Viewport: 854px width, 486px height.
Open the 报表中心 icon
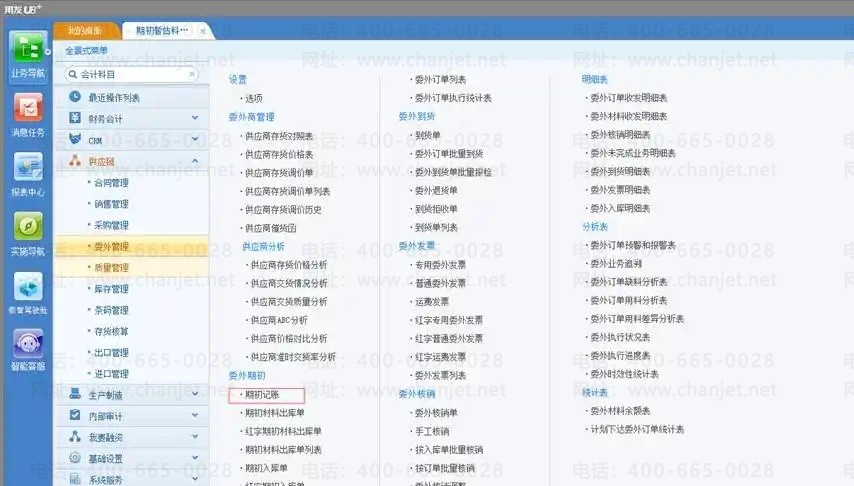(26, 172)
